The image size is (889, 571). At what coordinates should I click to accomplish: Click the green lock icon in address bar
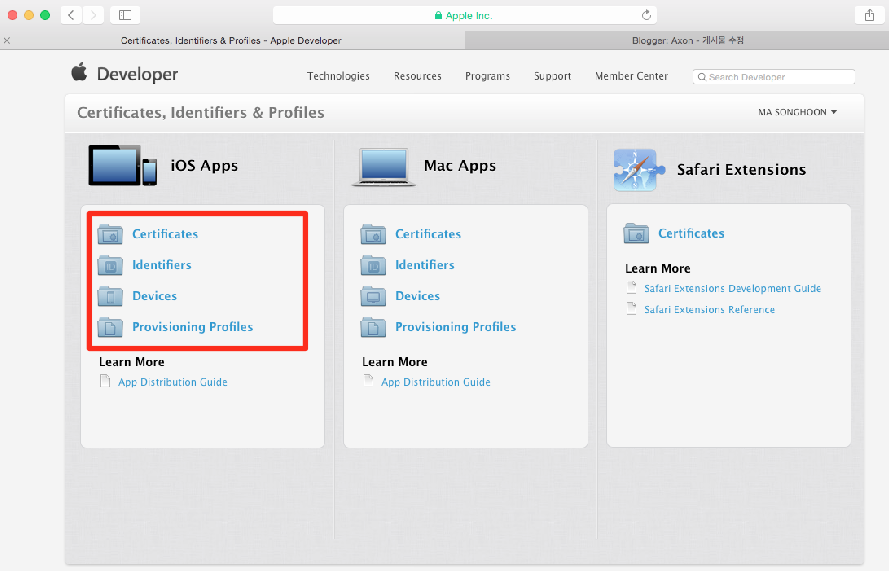click(x=438, y=15)
